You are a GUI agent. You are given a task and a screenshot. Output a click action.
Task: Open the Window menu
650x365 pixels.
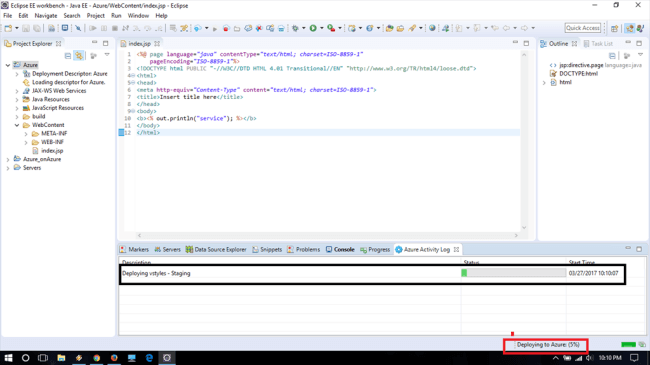point(138,16)
